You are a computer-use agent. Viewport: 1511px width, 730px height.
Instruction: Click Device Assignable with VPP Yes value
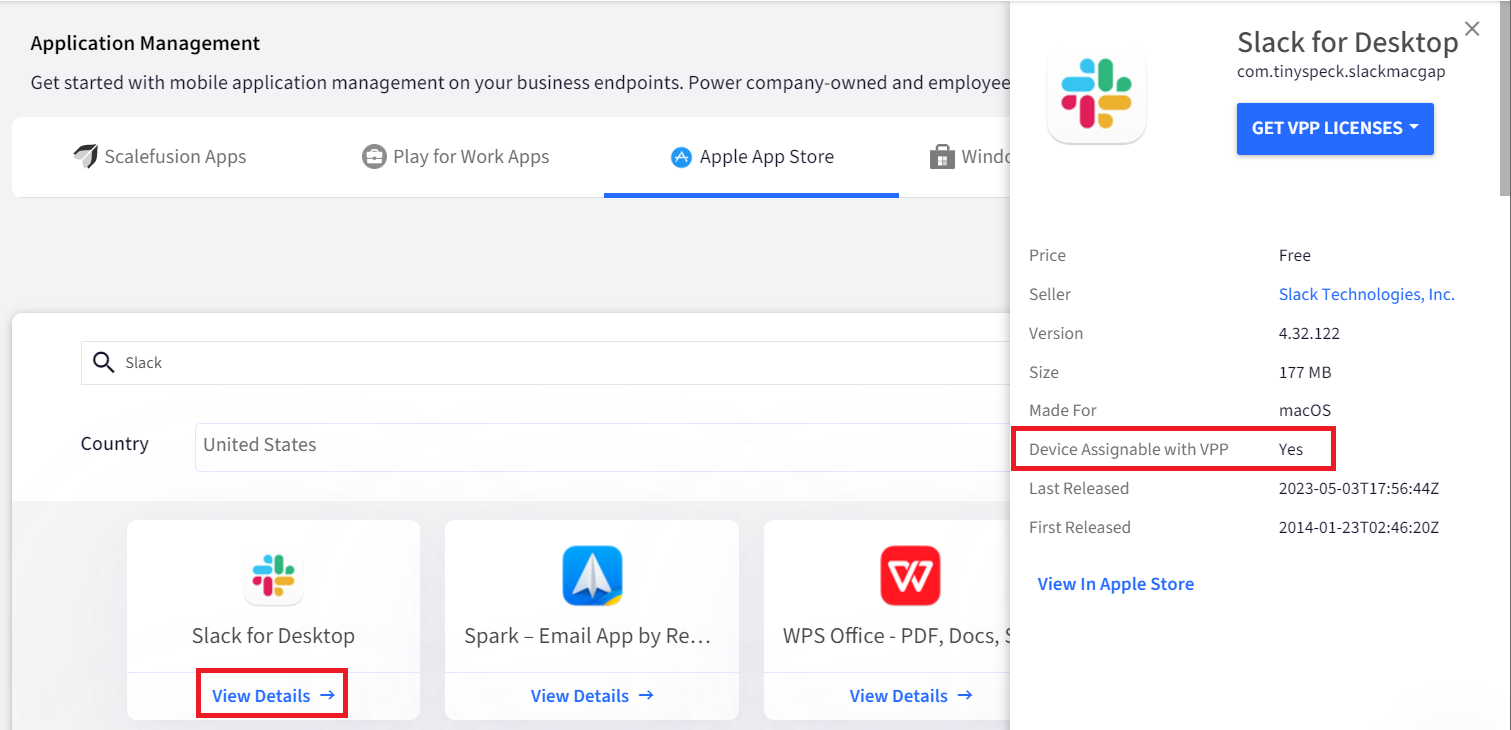coord(1291,450)
